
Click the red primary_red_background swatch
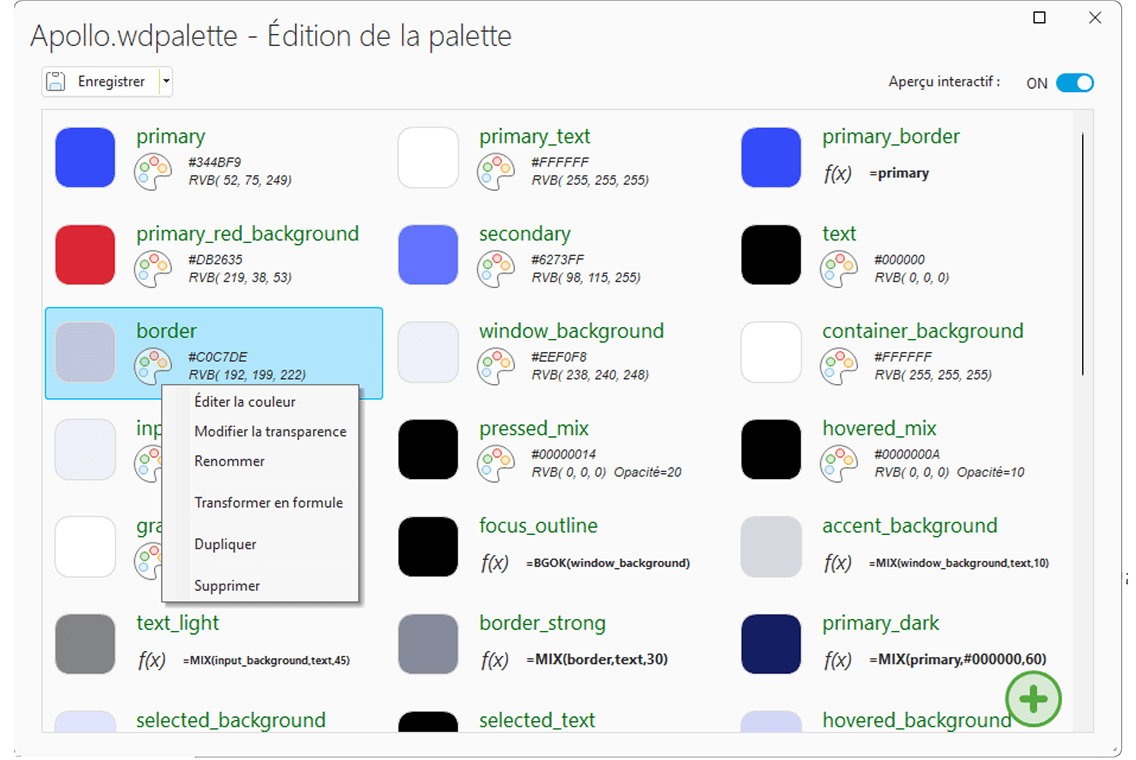pos(85,255)
